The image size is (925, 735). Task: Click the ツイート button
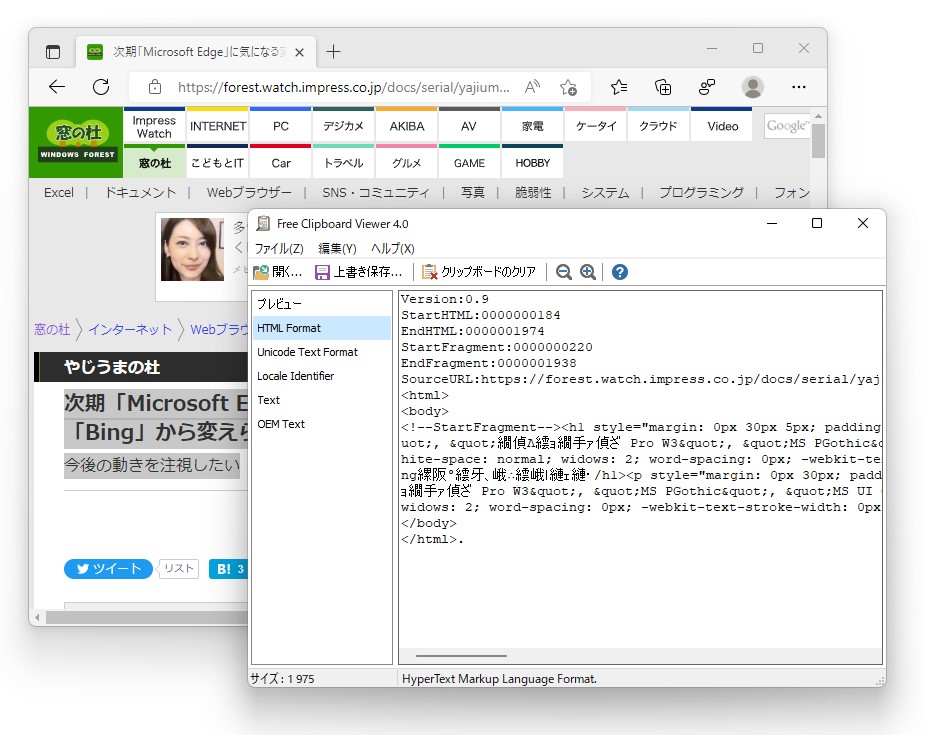pyautogui.click(x=108, y=569)
